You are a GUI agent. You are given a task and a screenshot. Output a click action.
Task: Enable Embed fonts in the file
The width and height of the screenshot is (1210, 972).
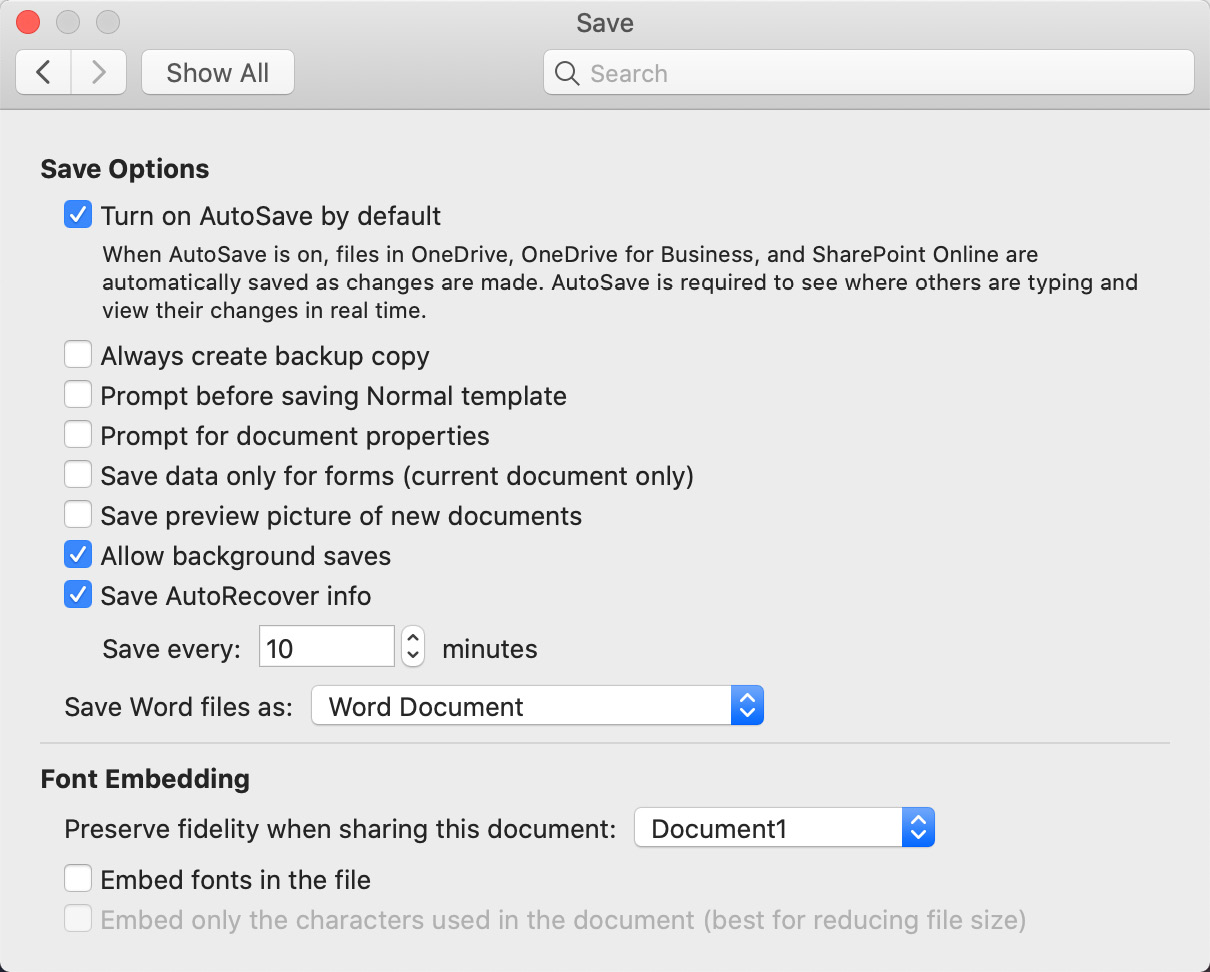(x=78, y=878)
